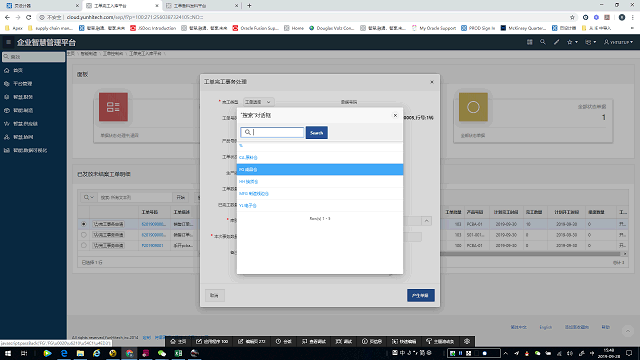
Task: Open the second sidebar item with gear icon
Action: point(33,84)
